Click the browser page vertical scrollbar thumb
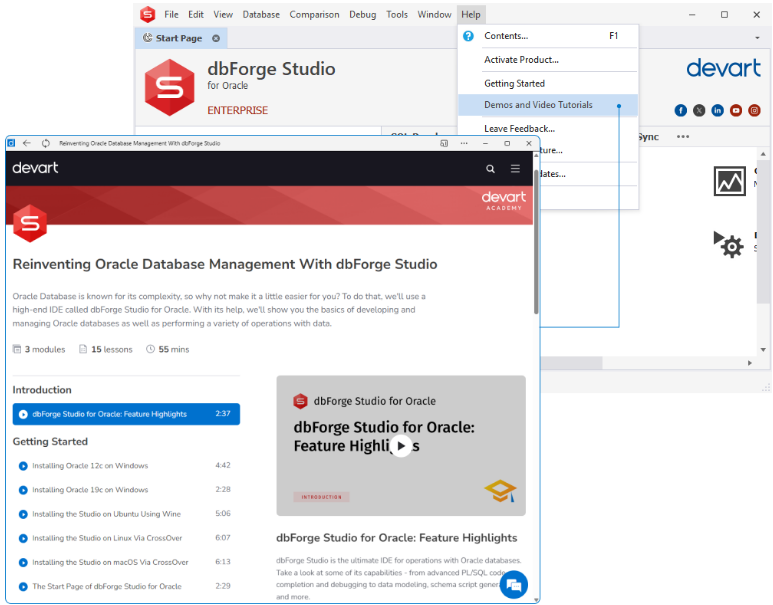This screenshot has width=773, height=605. click(x=536, y=242)
